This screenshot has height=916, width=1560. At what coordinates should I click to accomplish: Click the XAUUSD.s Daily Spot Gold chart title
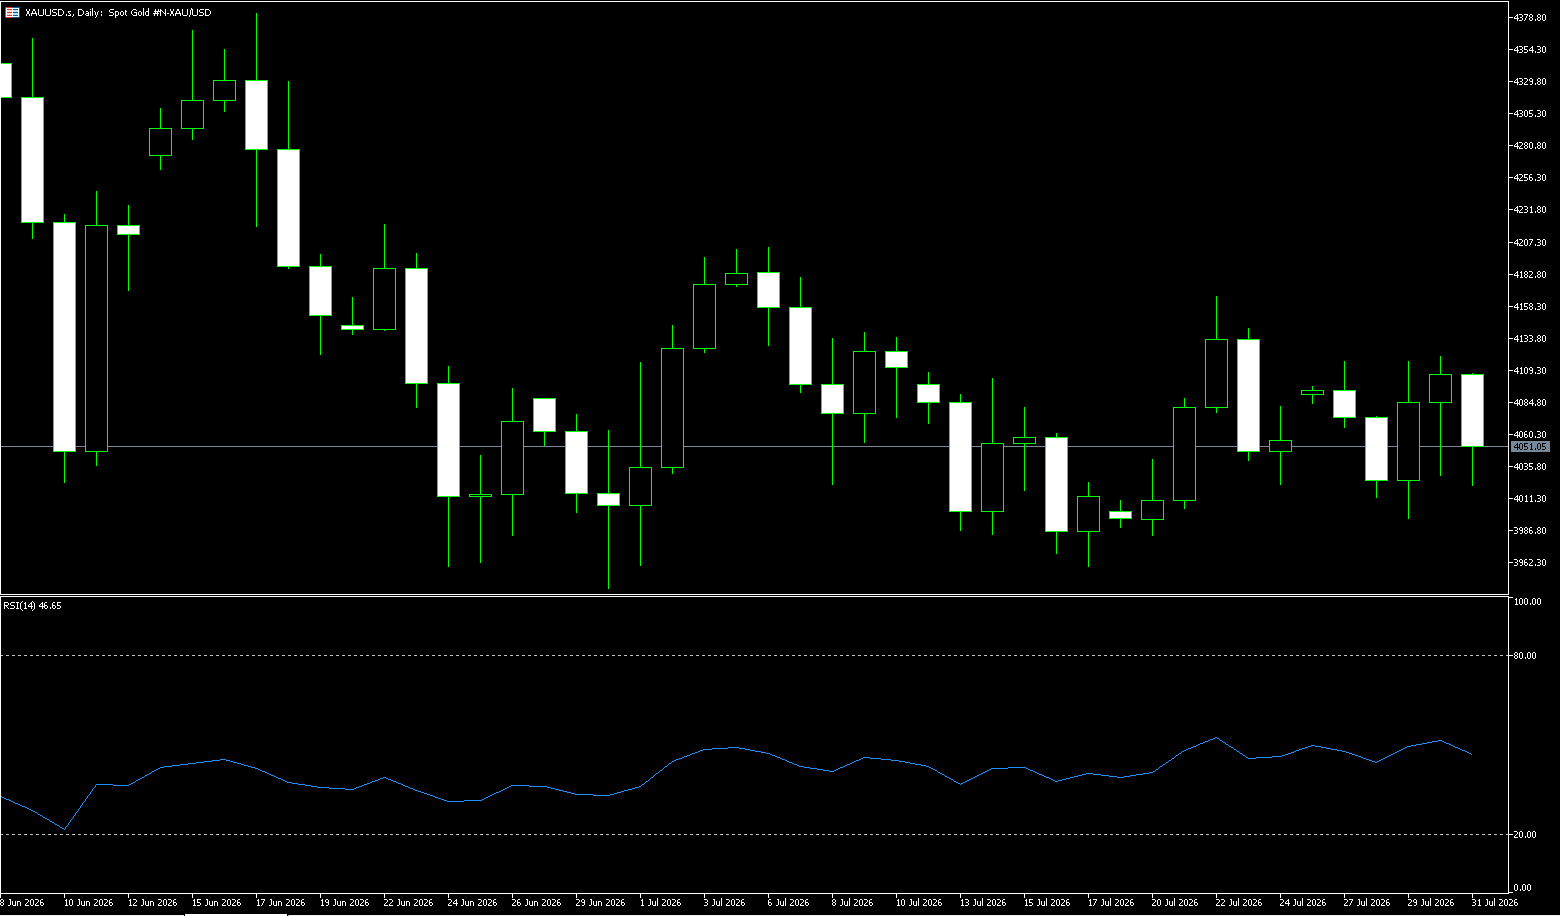pos(118,12)
